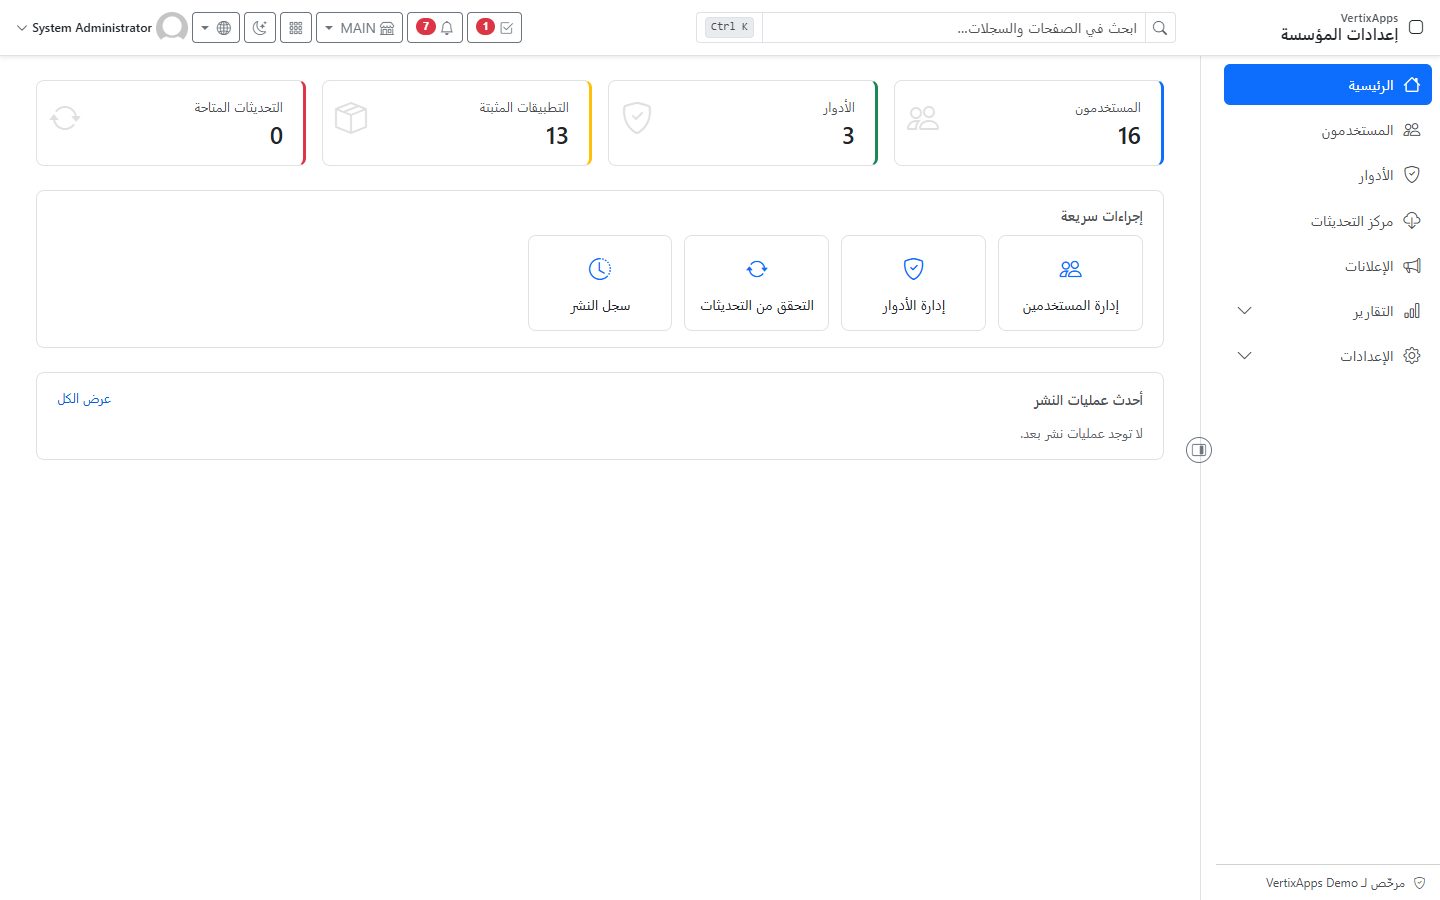Image resolution: width=1440 pixels, height=900 pixels.
Task: Click the heading أحدث عمليات النشر
Action: coord(1088,400)
